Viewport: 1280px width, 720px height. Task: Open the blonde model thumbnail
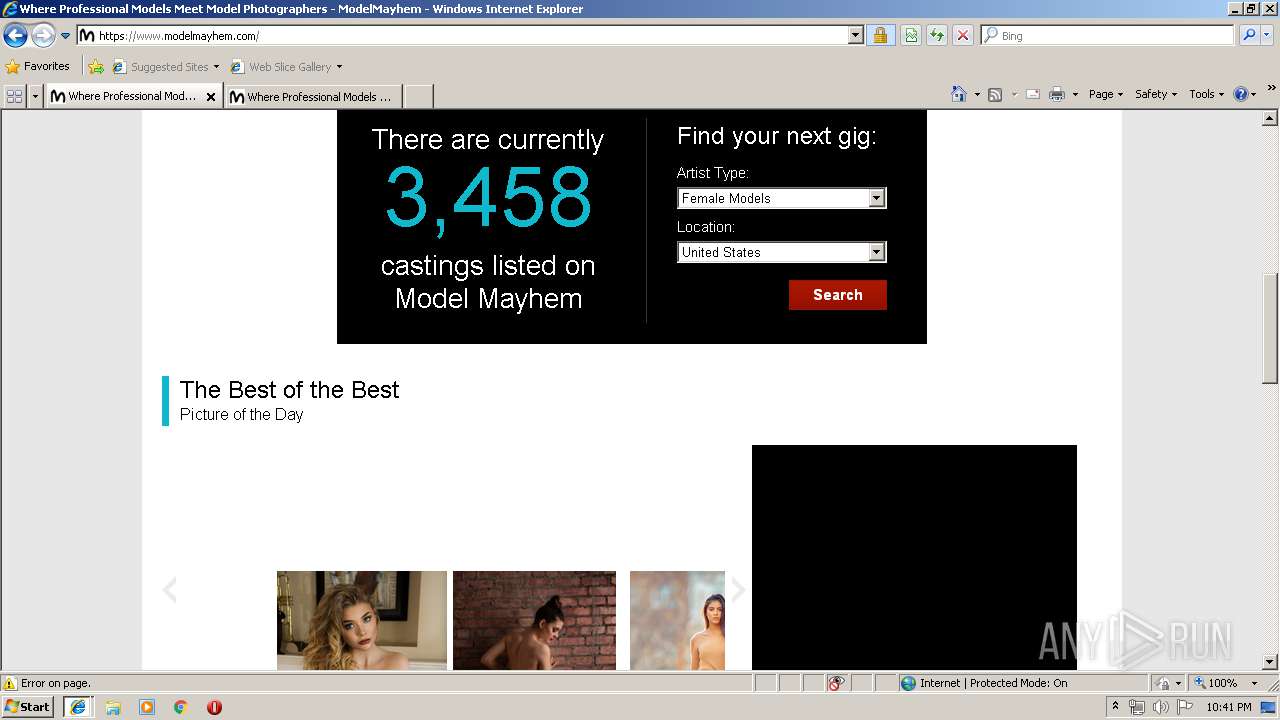click(362, 620)
